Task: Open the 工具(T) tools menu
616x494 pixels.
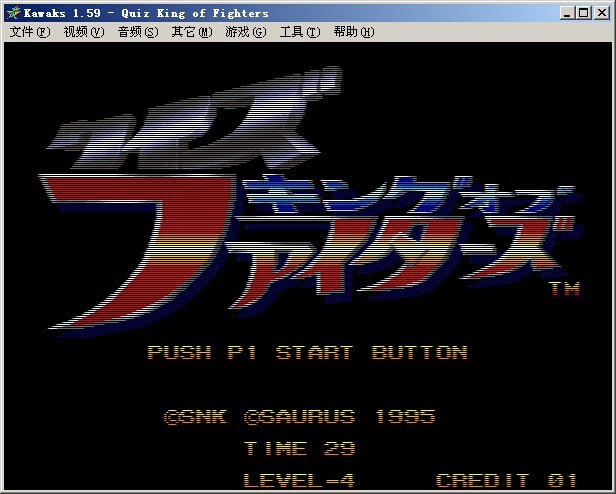Action: click(300, 32)
